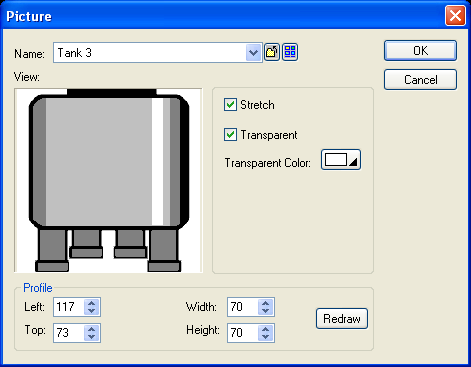Toggle the Stretch checkbox
This screenshot has width=471, height=367.
pos(230,105)
